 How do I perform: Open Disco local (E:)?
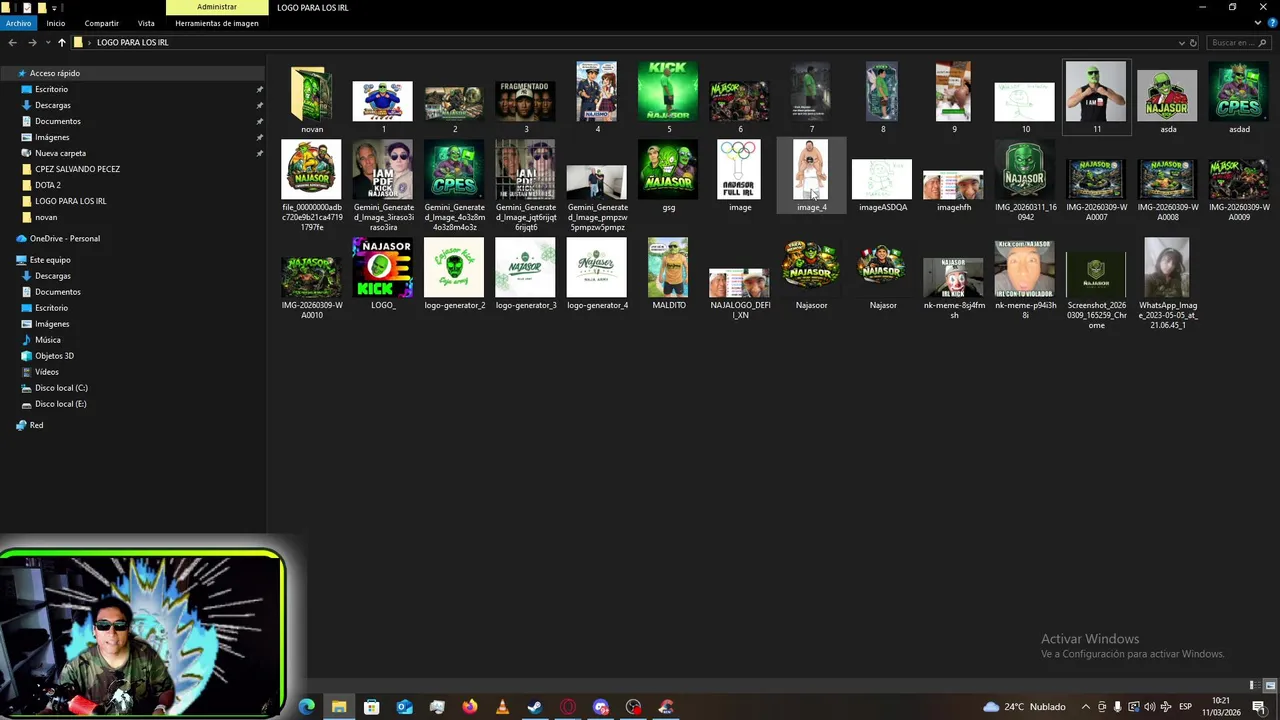61,404
